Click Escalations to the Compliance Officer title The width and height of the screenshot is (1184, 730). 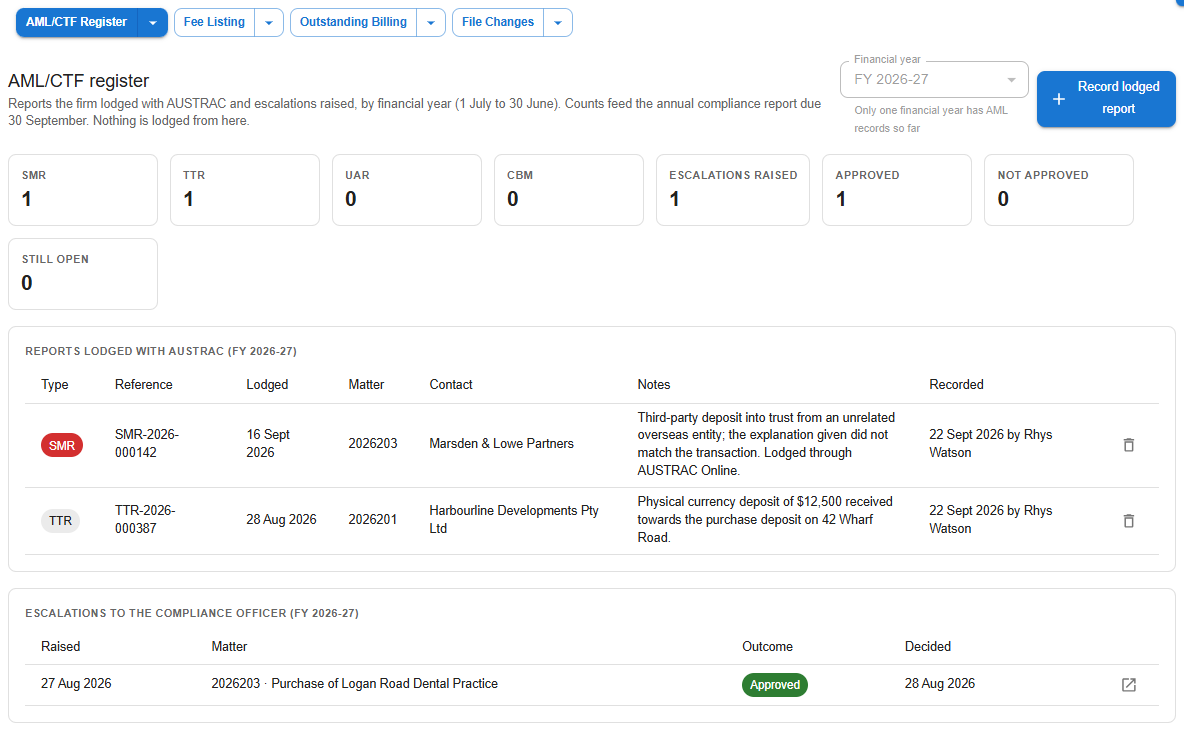(192, 613)
